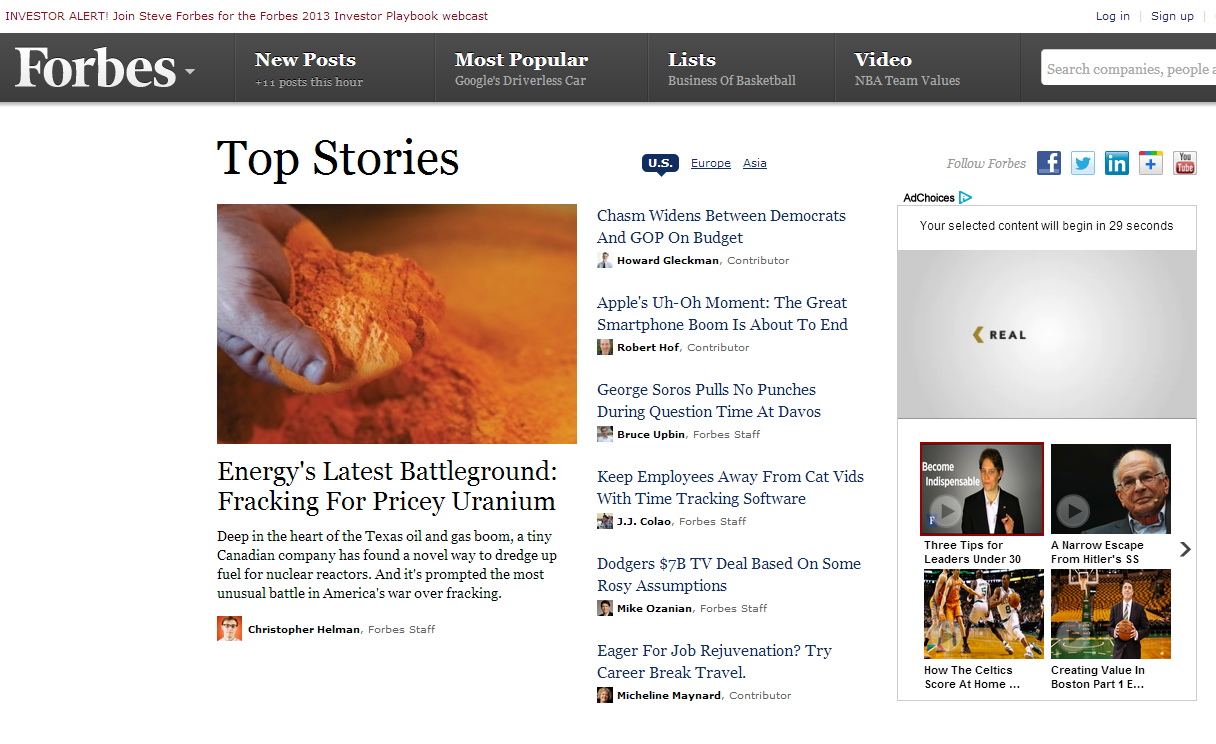Open George Soros Davos story

[709, 401]
